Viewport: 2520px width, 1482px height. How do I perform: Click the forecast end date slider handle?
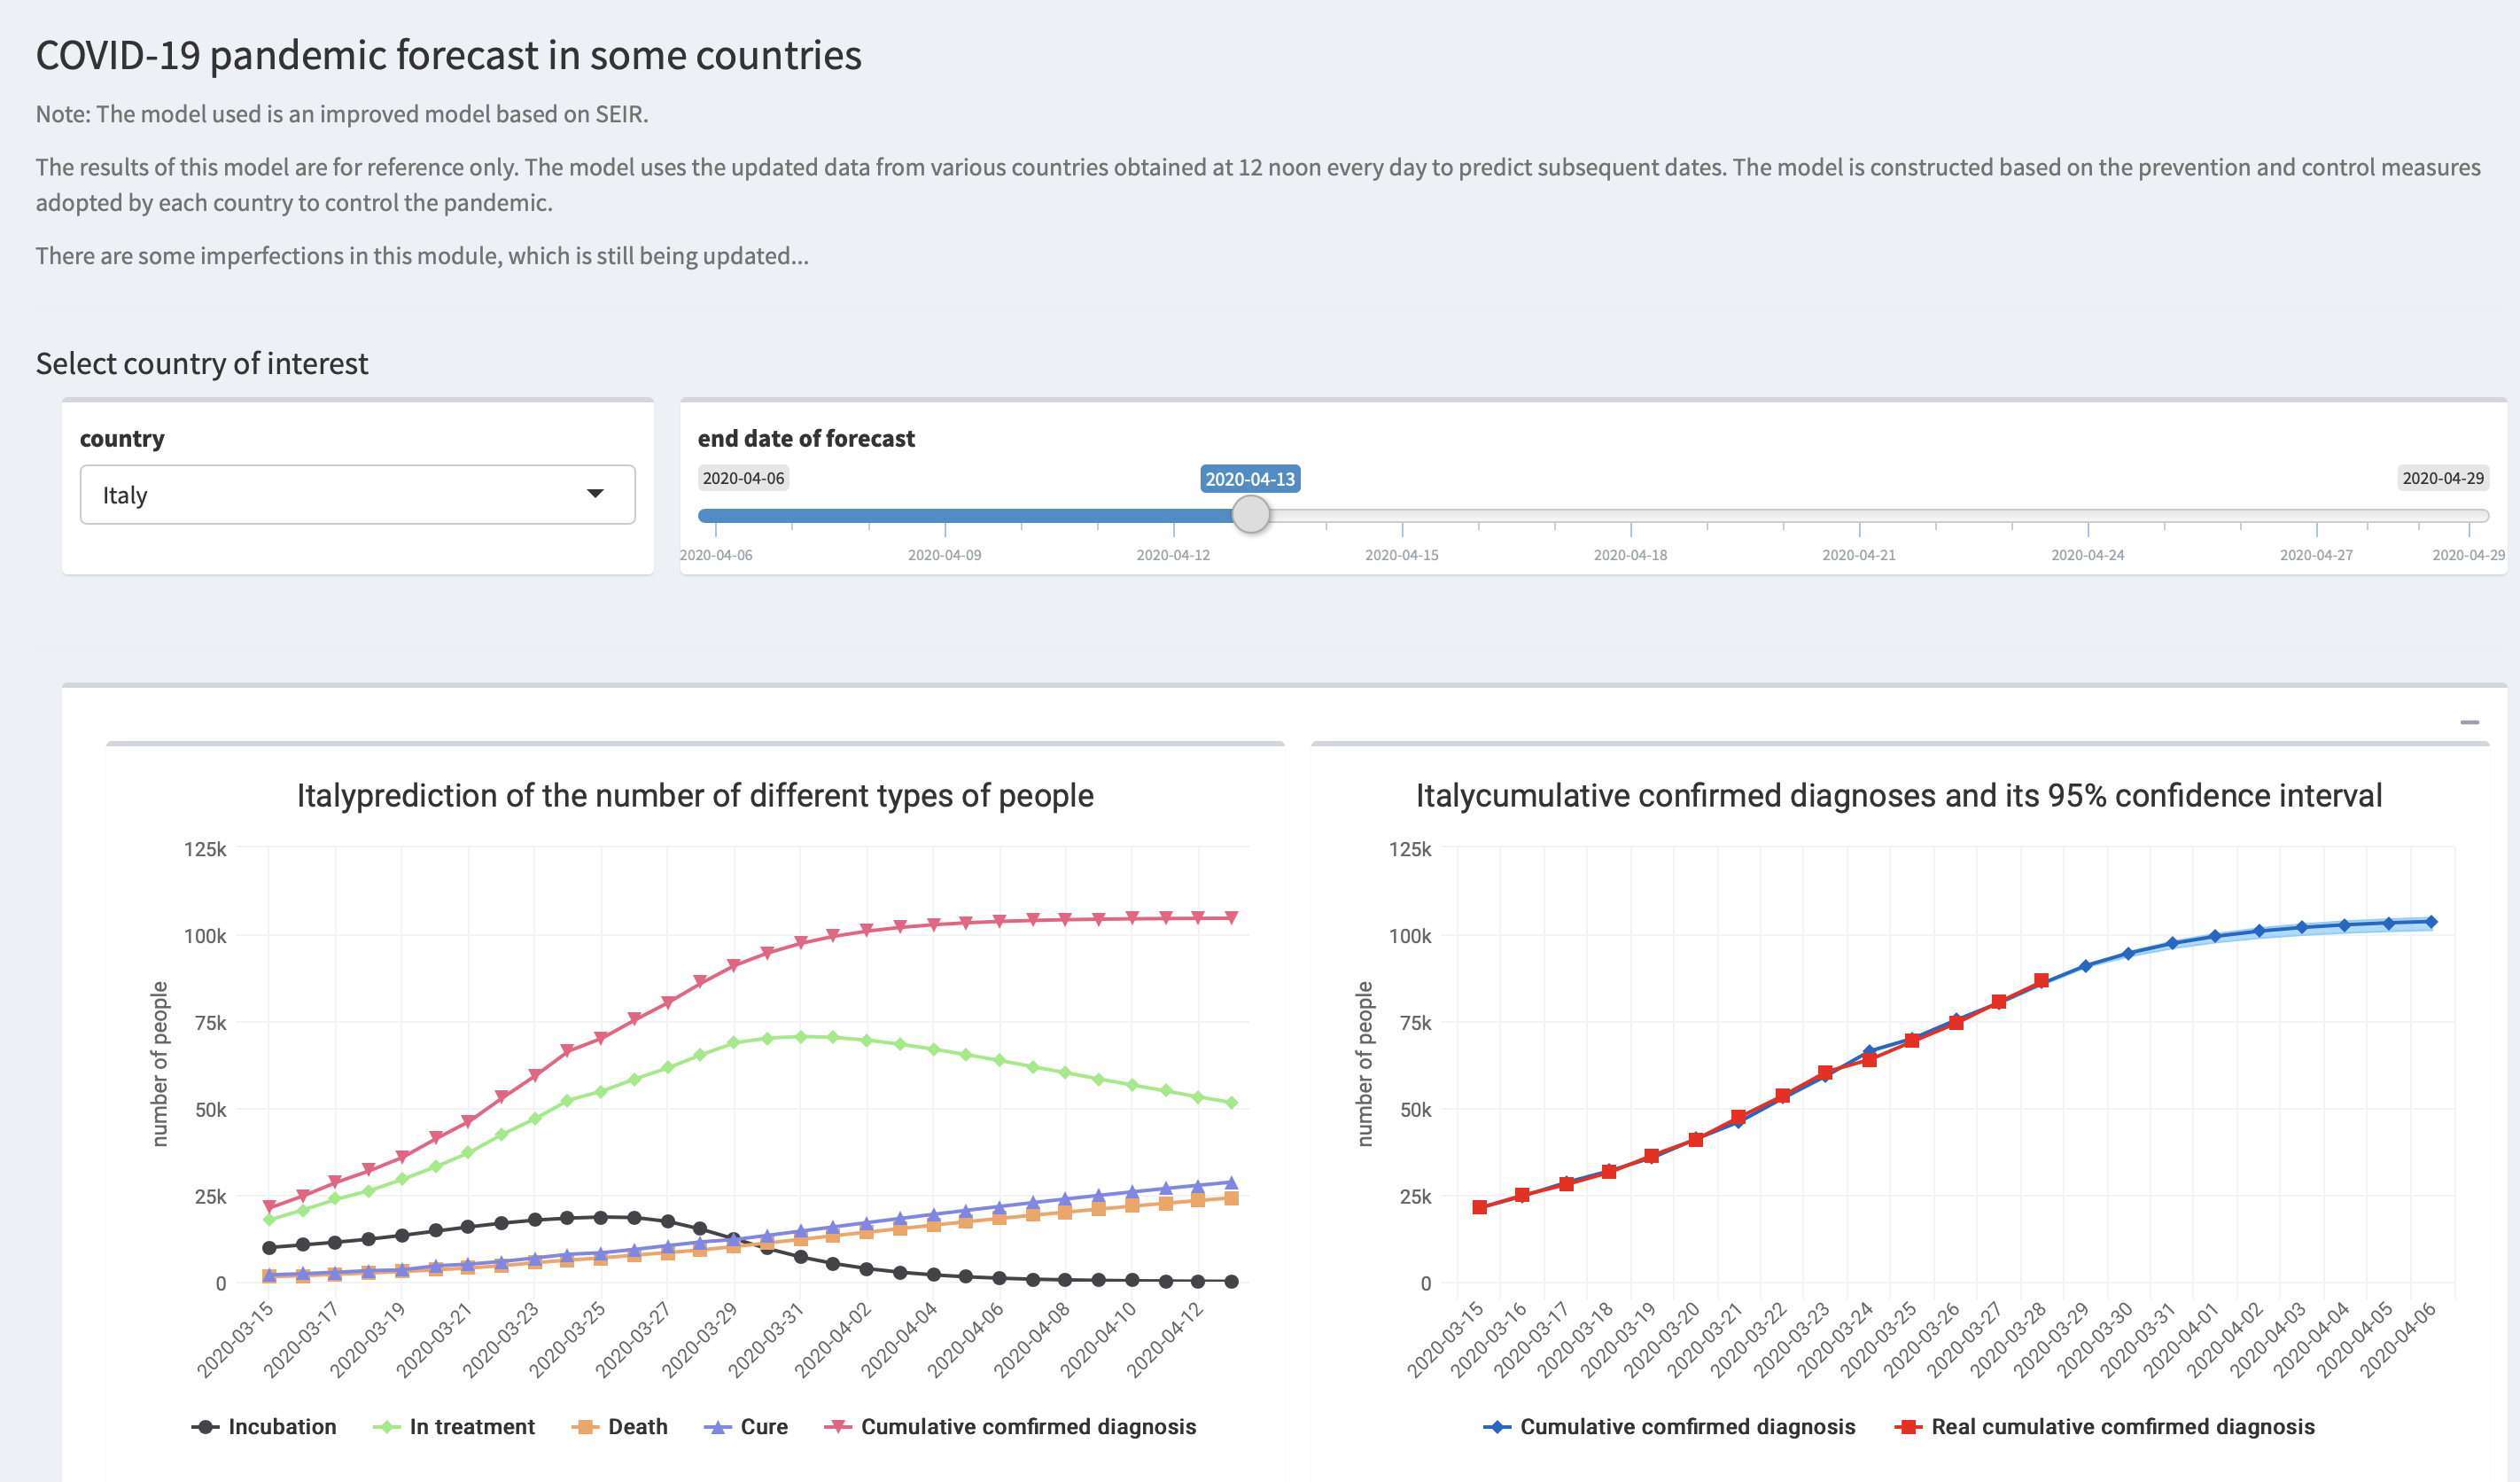pyautogui.click(x=1250, y=515)
